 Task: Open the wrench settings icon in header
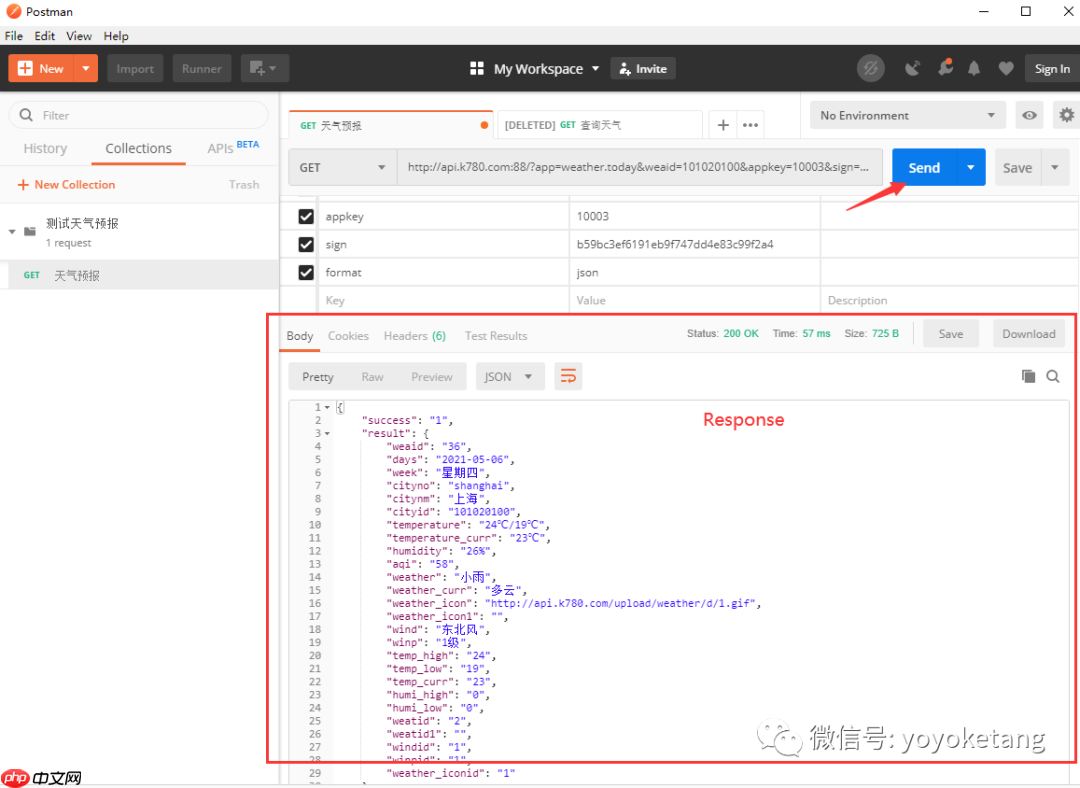pyautogui.click(x=946, y=68)
